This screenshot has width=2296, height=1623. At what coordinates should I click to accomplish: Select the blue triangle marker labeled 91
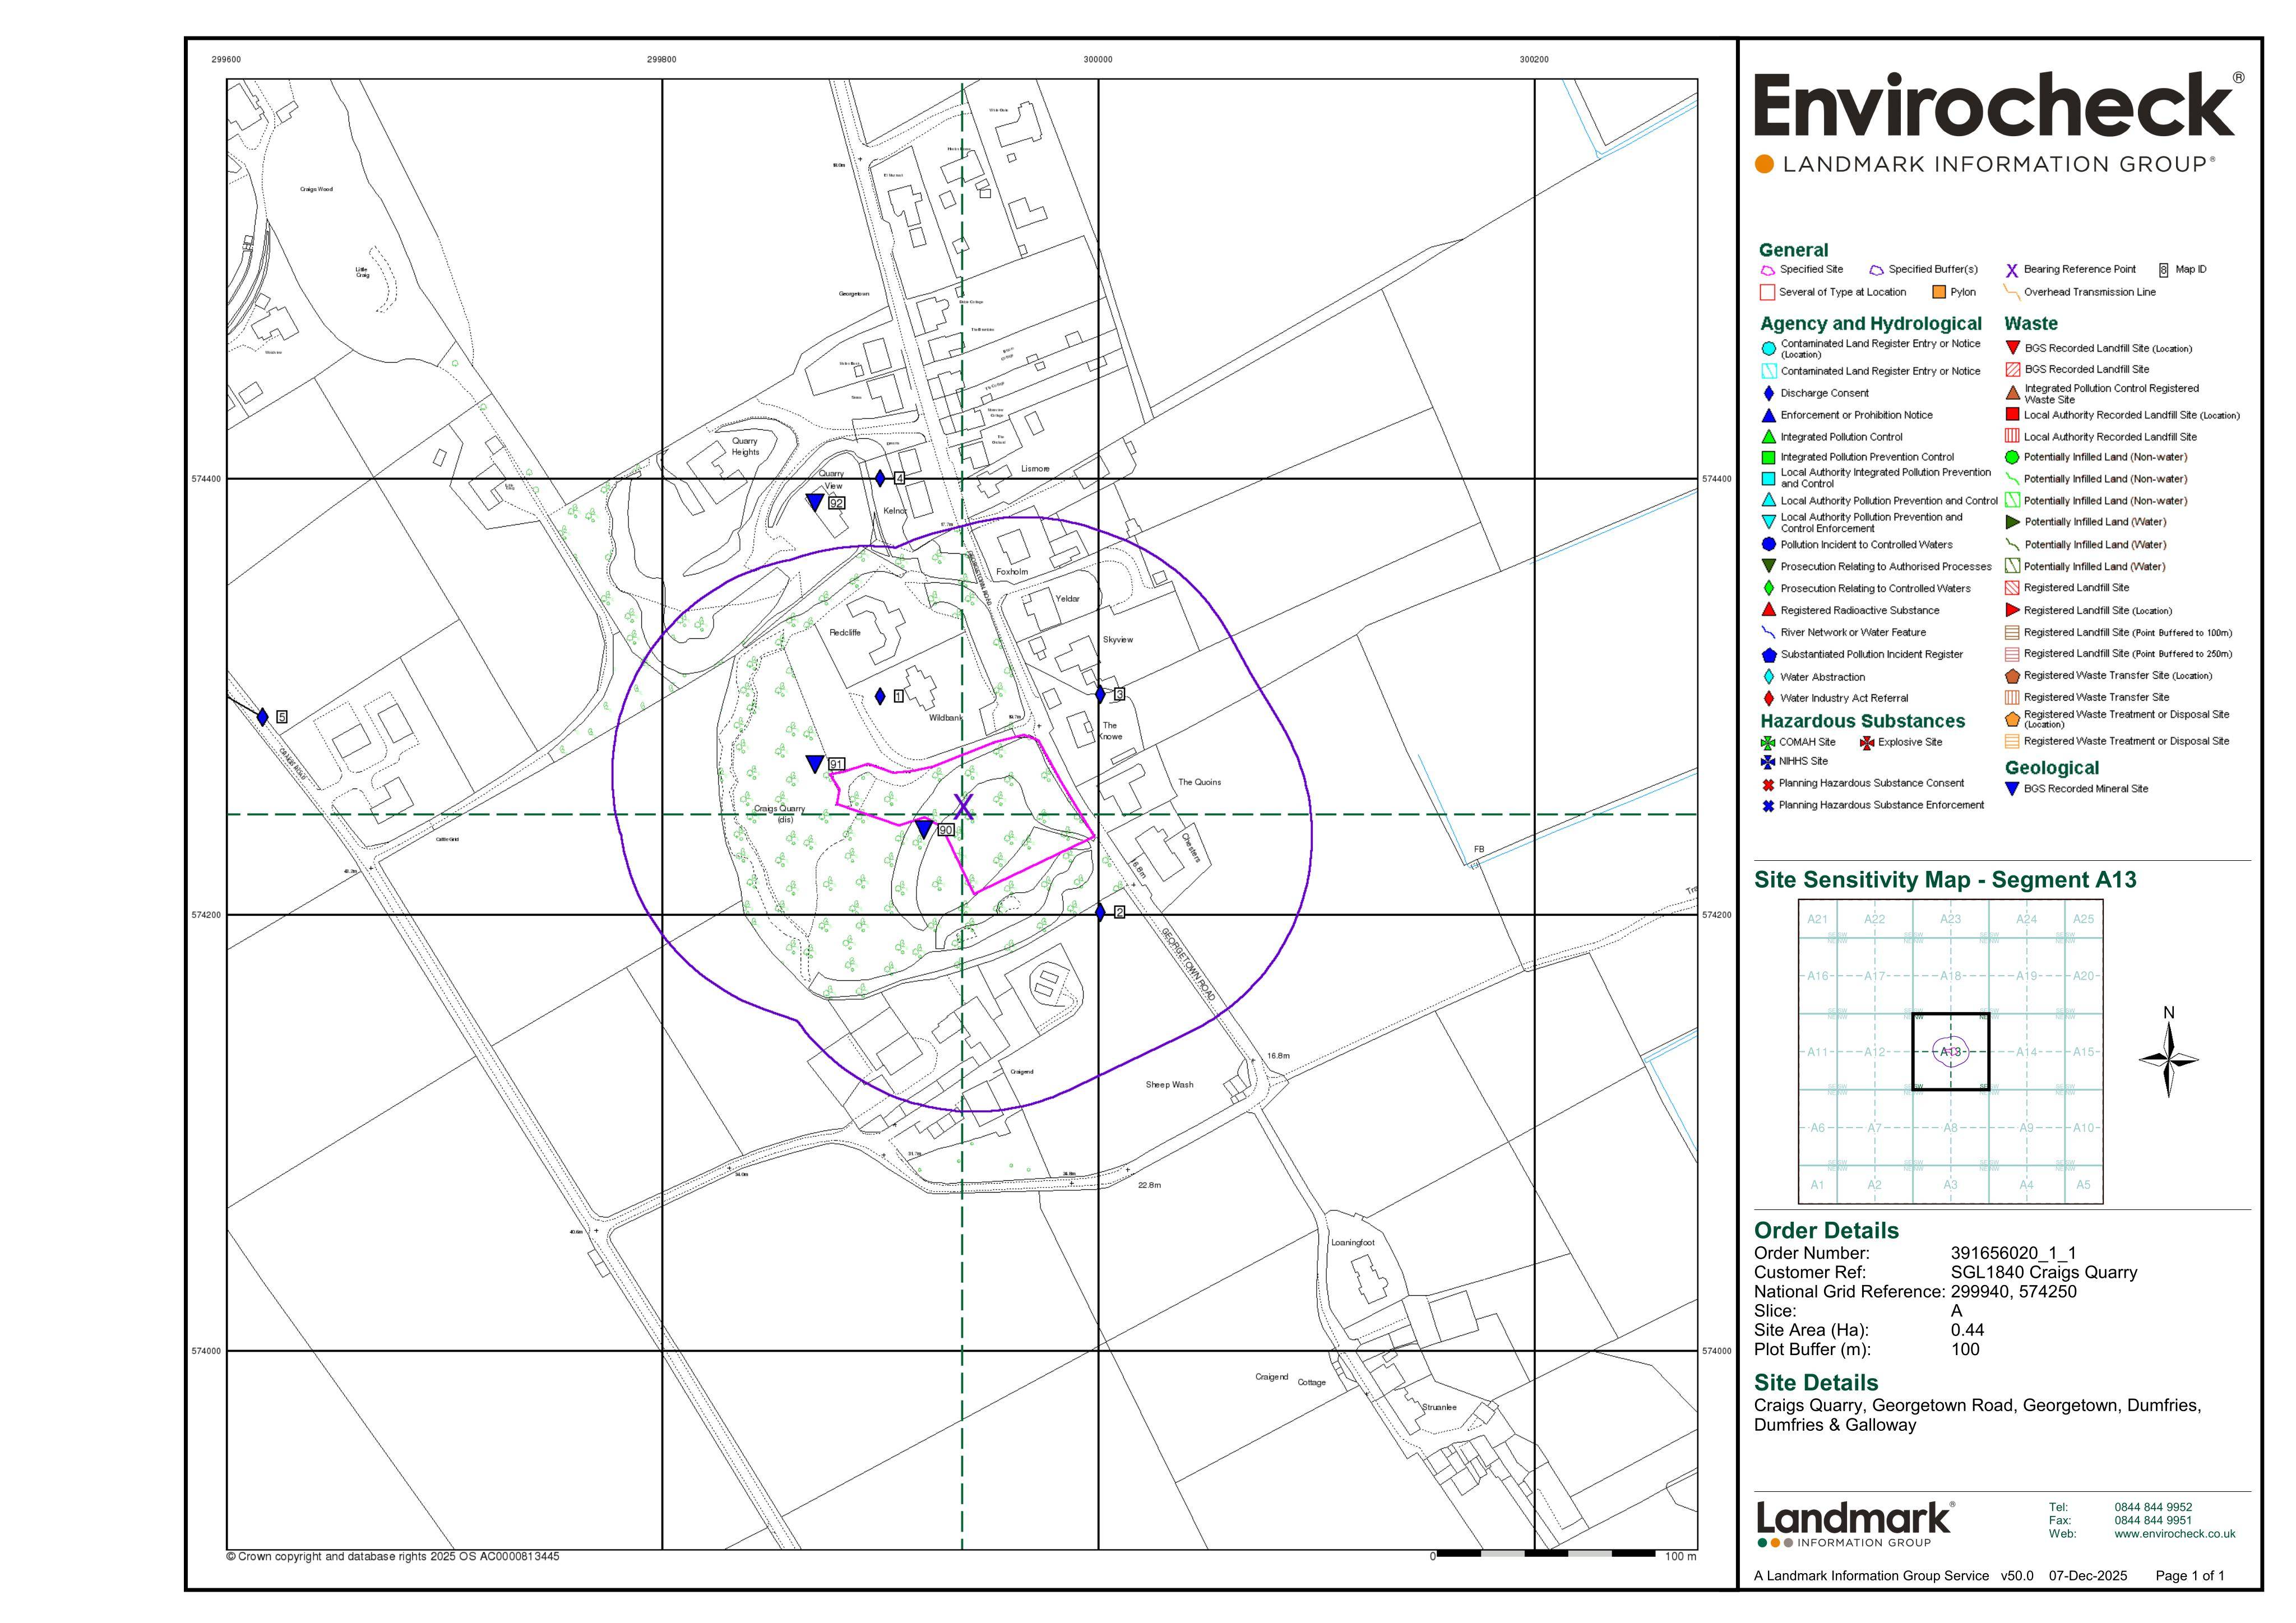tap(815, 764)
